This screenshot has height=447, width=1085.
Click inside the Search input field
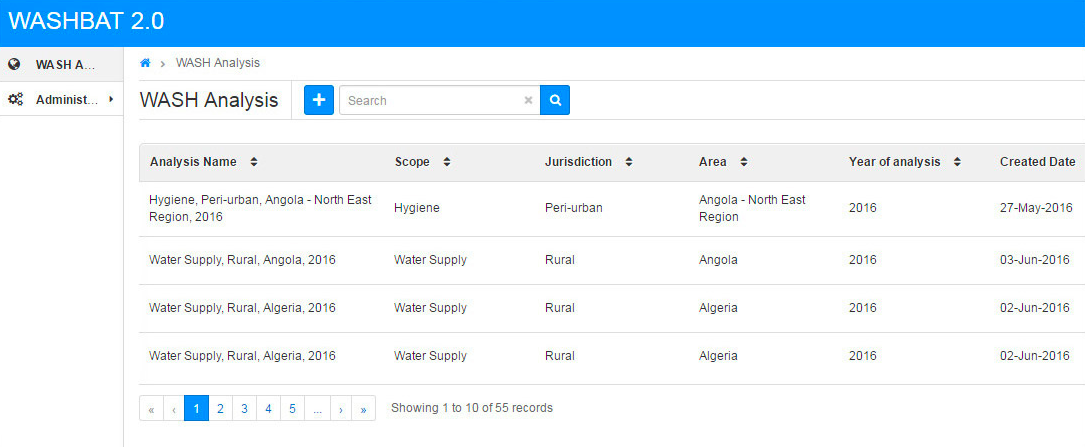point(430,100)
